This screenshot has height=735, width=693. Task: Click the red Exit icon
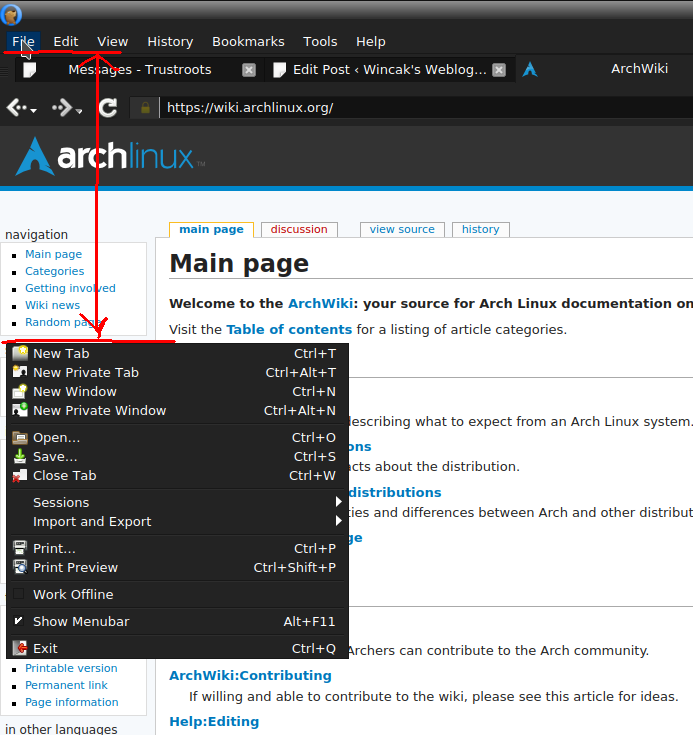click(20, 648)
